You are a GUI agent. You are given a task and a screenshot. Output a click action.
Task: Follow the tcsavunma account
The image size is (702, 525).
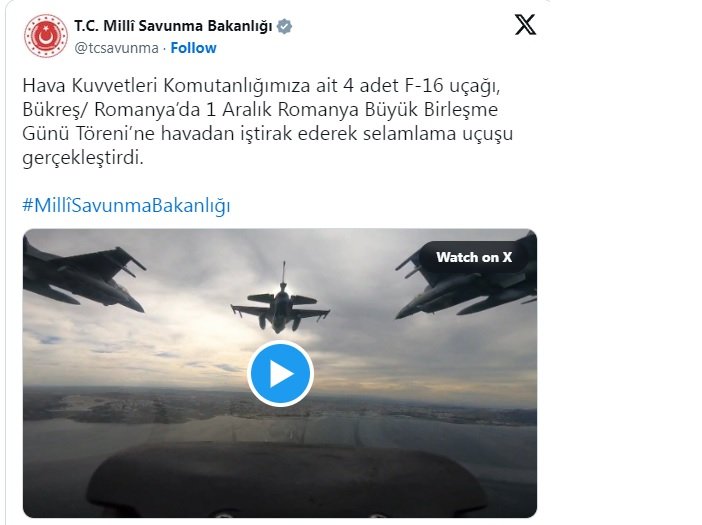[x=193, y=48]
